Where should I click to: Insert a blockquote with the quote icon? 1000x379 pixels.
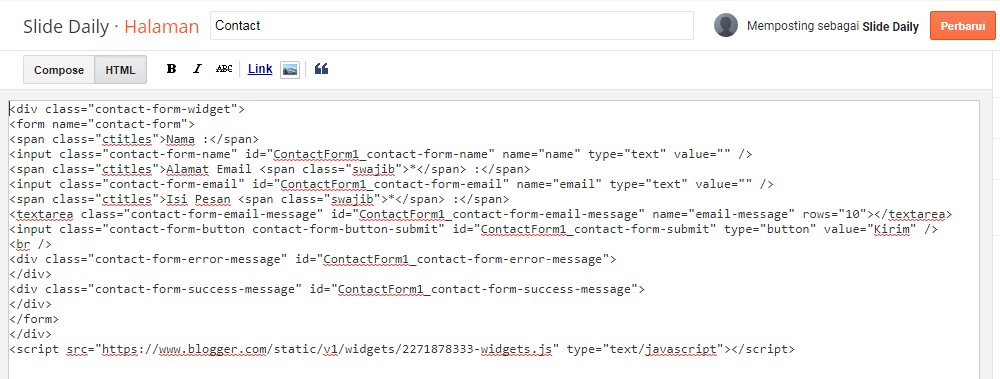[x=321, y=69]
